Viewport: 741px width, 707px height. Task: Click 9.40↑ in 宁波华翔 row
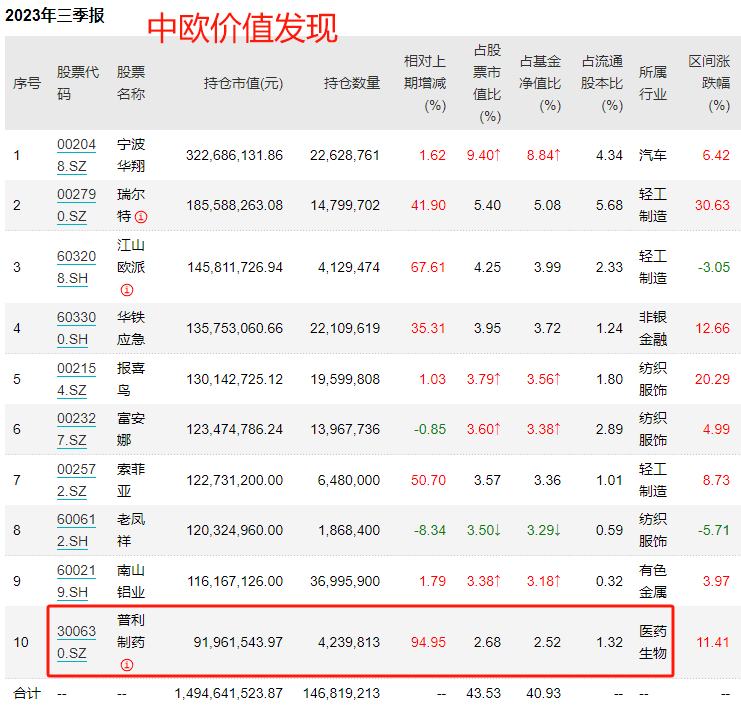click(x=483, y=155)
